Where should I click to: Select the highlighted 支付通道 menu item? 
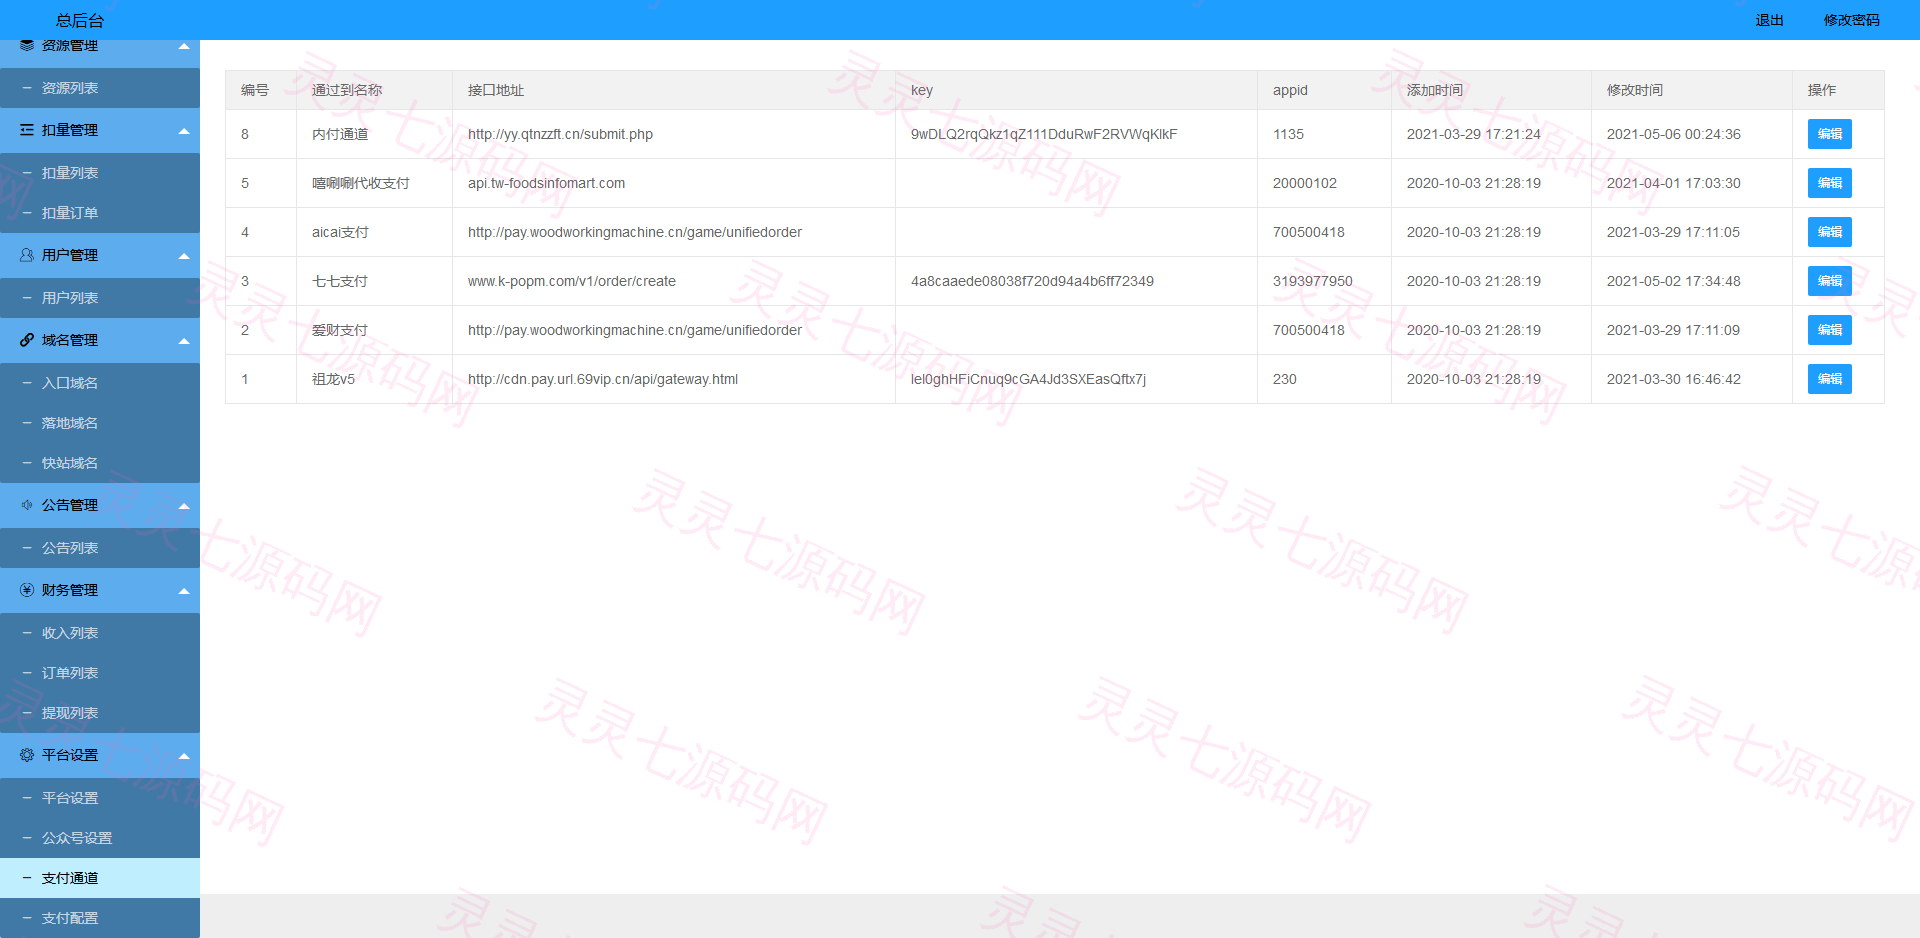click(100, 878)
